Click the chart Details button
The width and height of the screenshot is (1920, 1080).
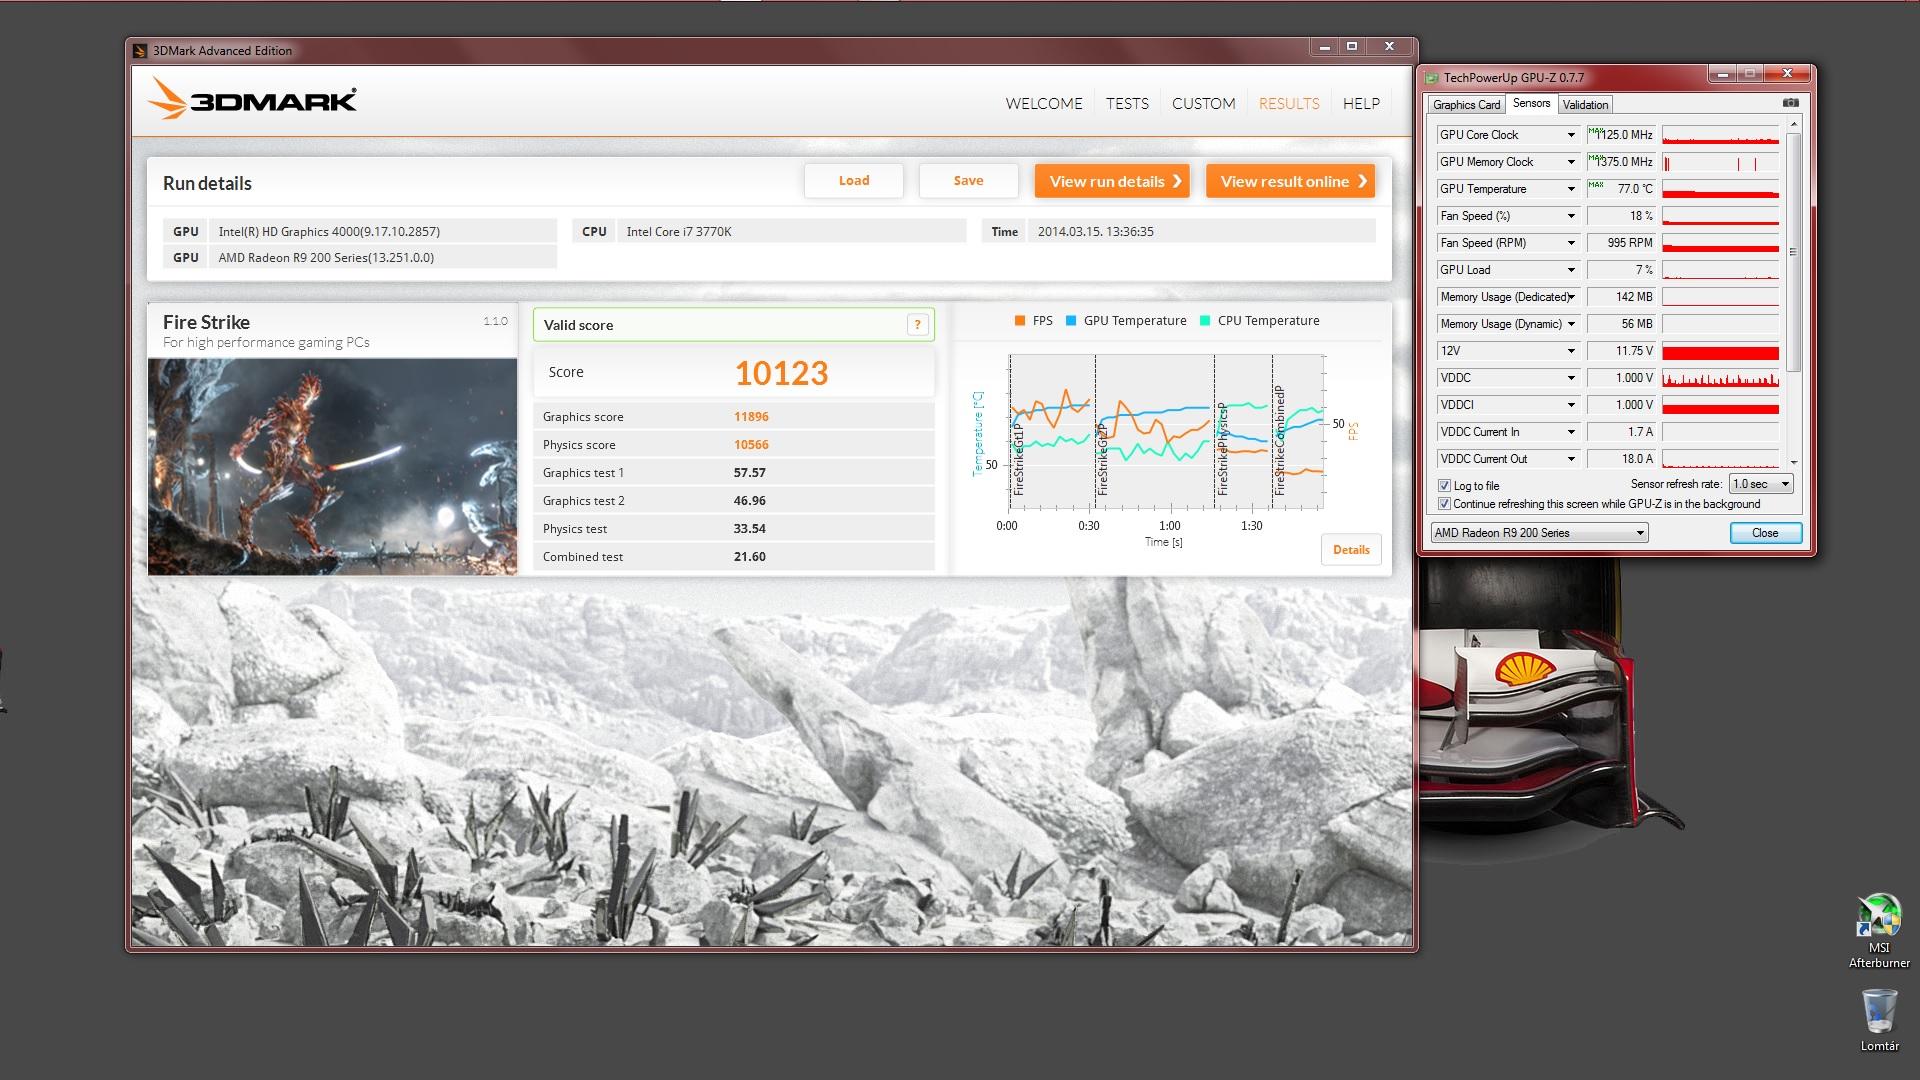[1351, 550]
